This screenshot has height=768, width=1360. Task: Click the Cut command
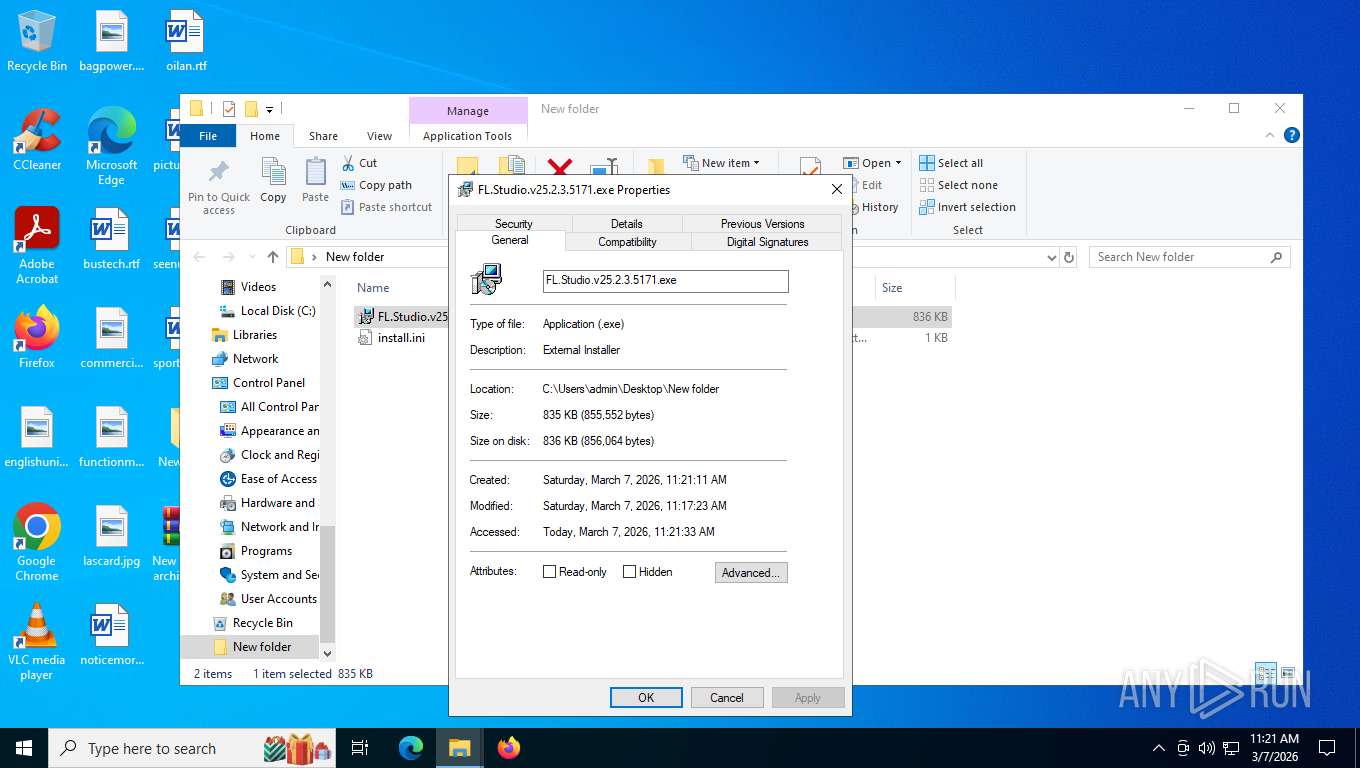click(359, 163)
